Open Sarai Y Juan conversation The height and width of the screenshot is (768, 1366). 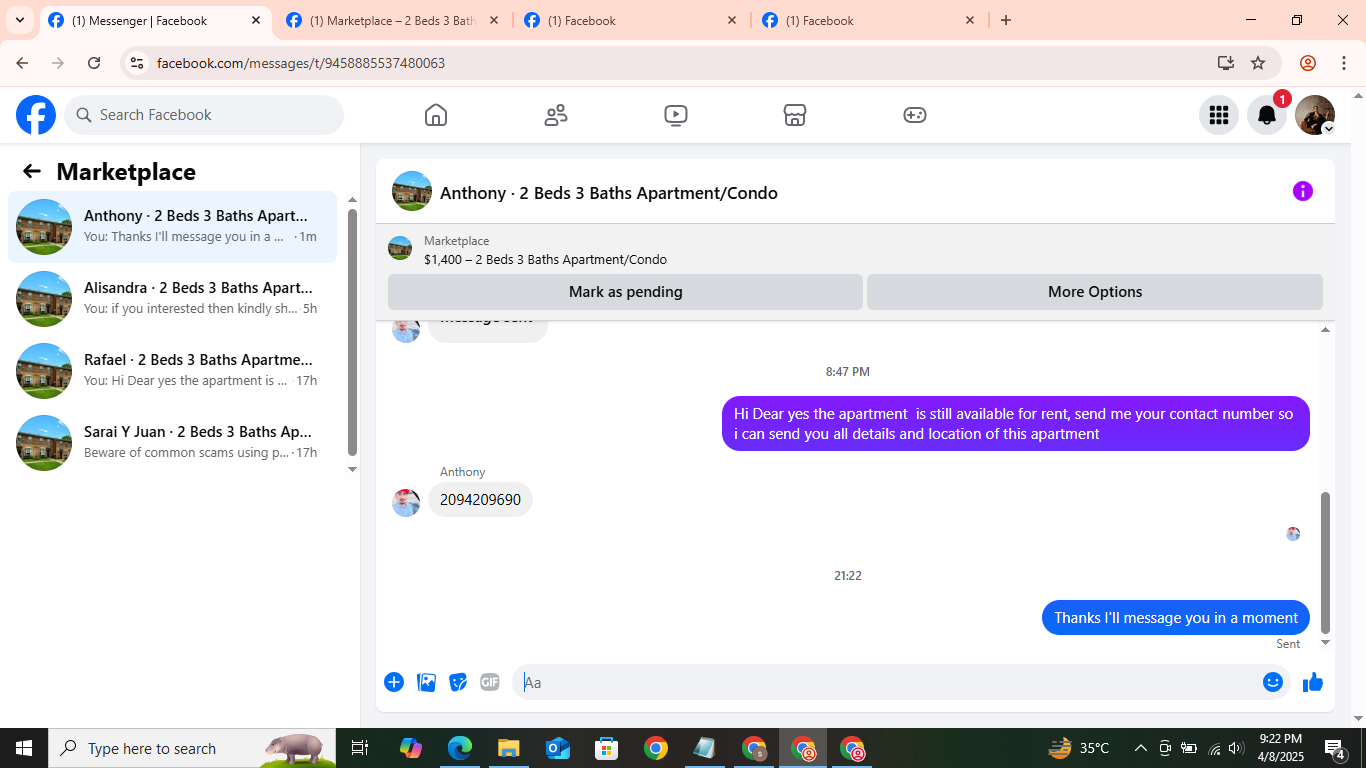coord(173,443)
